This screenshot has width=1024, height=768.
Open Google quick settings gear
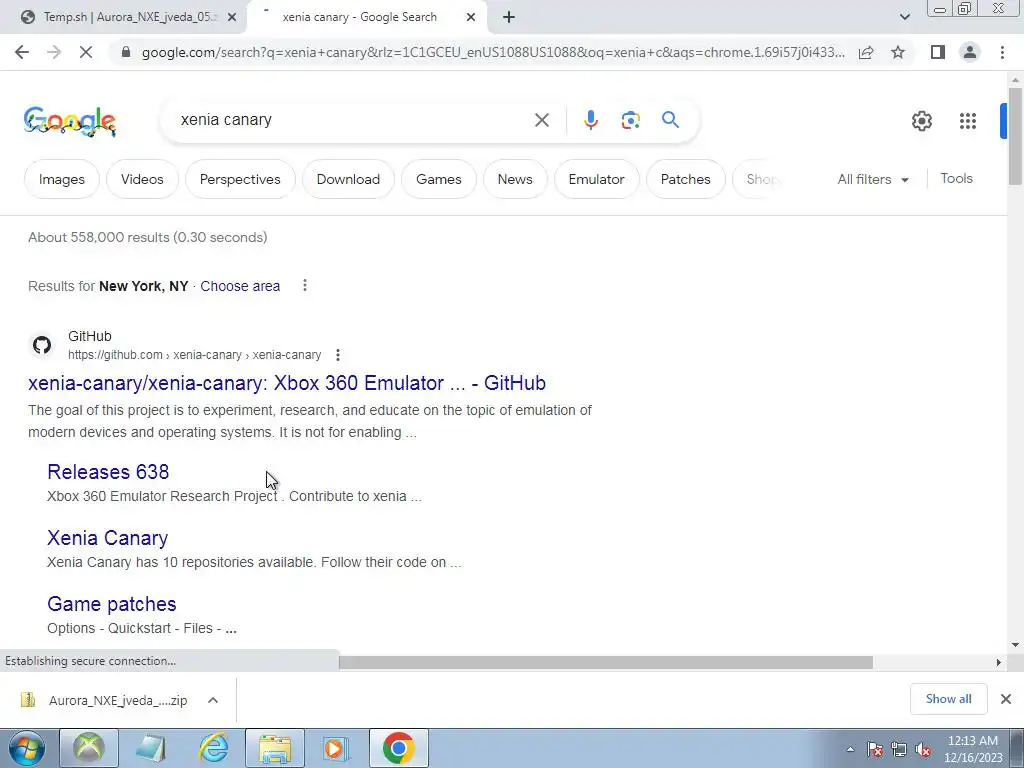(921, 121)
